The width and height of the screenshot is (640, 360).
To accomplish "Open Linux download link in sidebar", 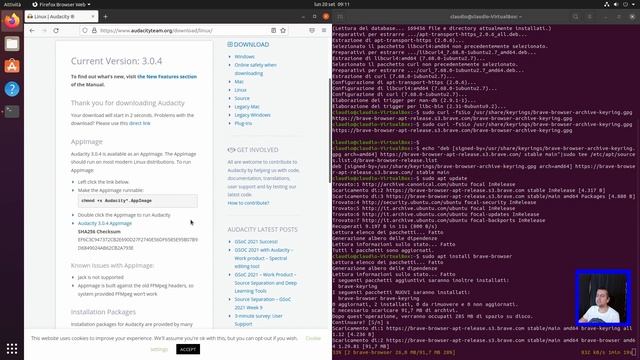I will tap(240, 90).
